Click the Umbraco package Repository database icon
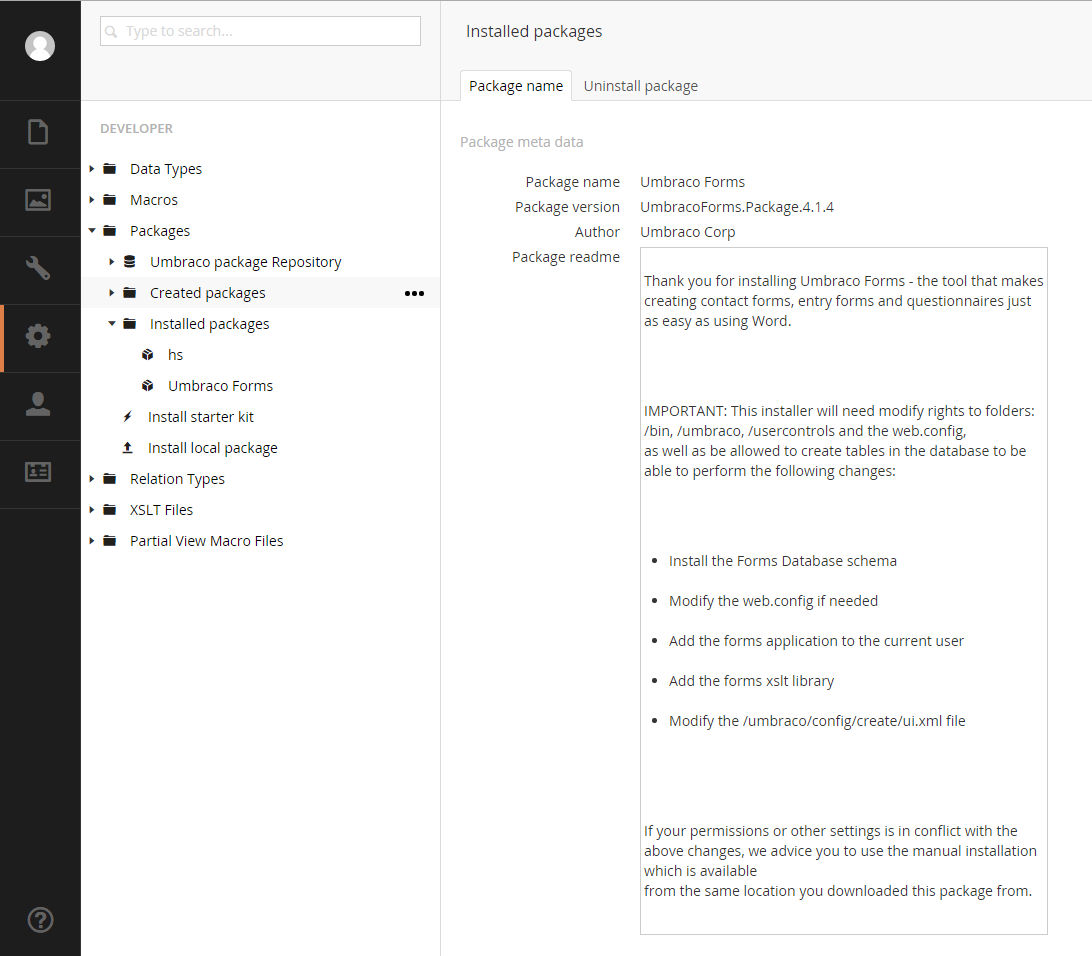The width and height of the screenshot is (1092, 956). tap(130, 262)
